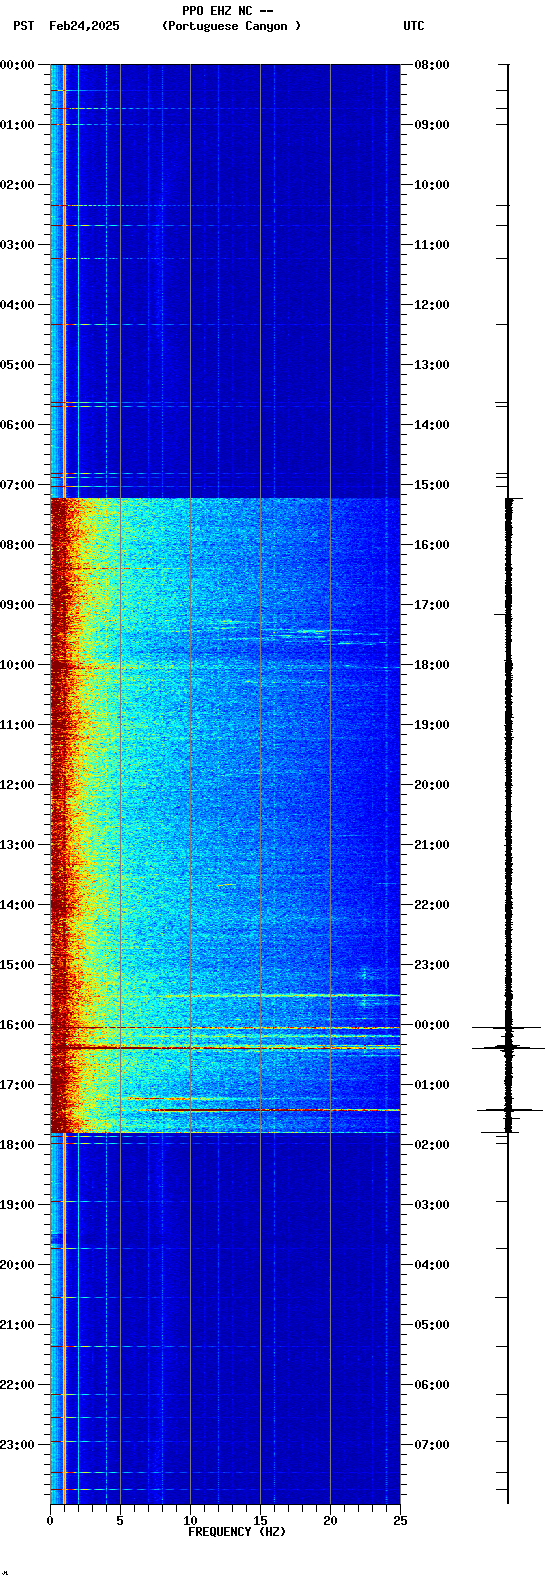Viewport: 552px width, 1584px height.
Task: Click the PST '04:00' time label
Action: click(17, 305)
